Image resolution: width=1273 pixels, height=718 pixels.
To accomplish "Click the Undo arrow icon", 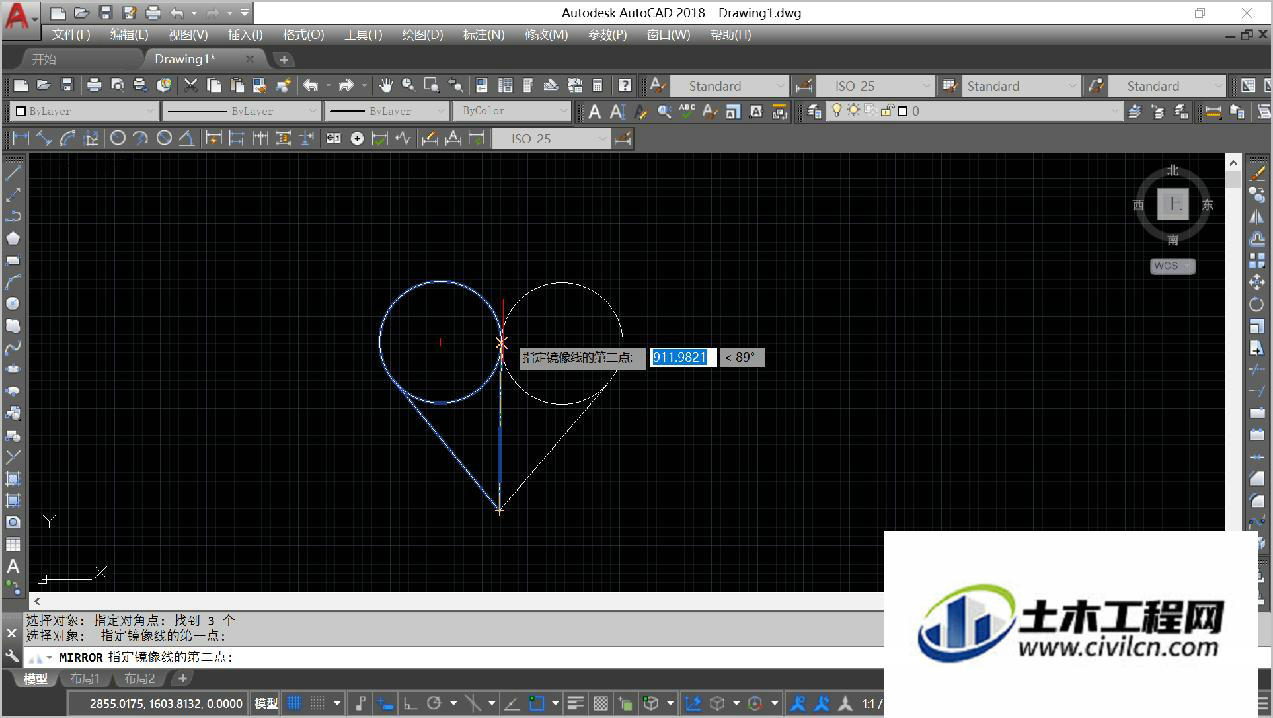I will [x=311, y=86].
